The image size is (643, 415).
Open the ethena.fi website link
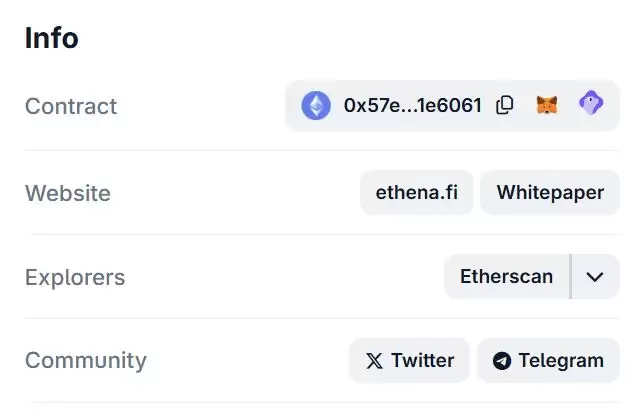pyautogui.click(x=416, y=192)
